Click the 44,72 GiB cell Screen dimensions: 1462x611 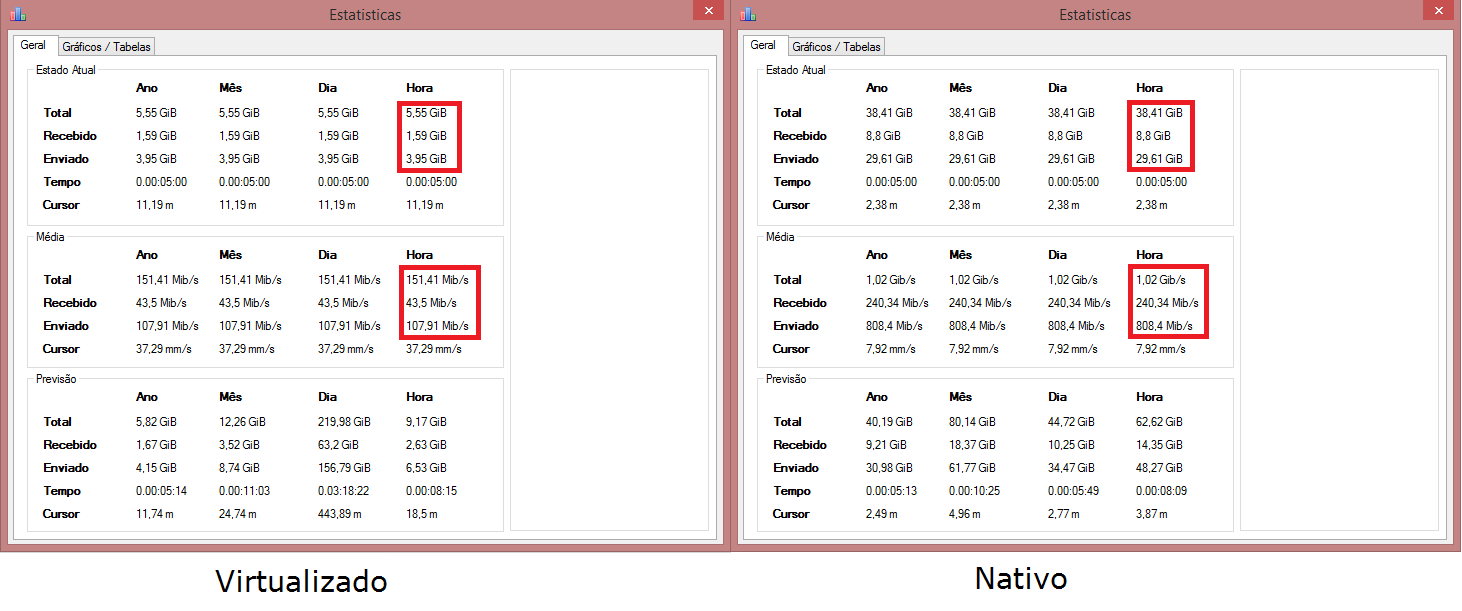point(1071,422)
